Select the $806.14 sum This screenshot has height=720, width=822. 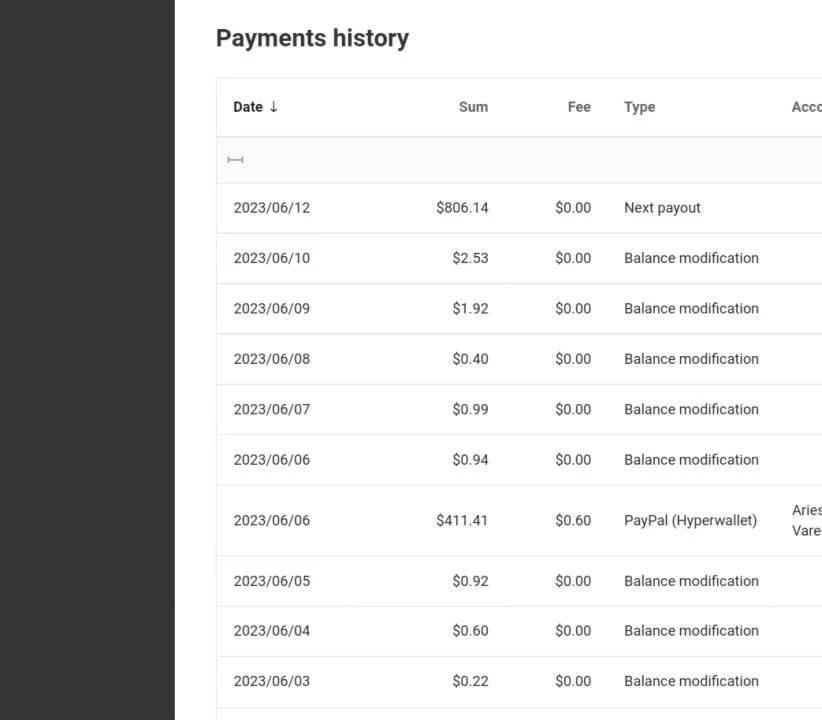[x=462, y=208]
